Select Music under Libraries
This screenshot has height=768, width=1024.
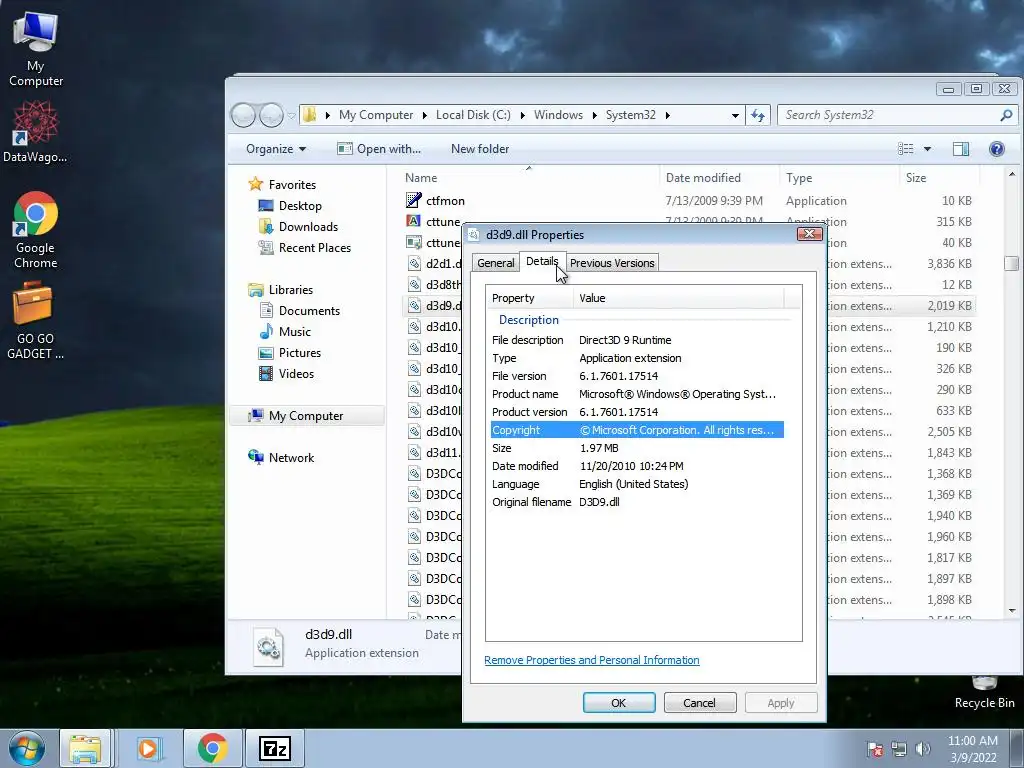point(285,332)
